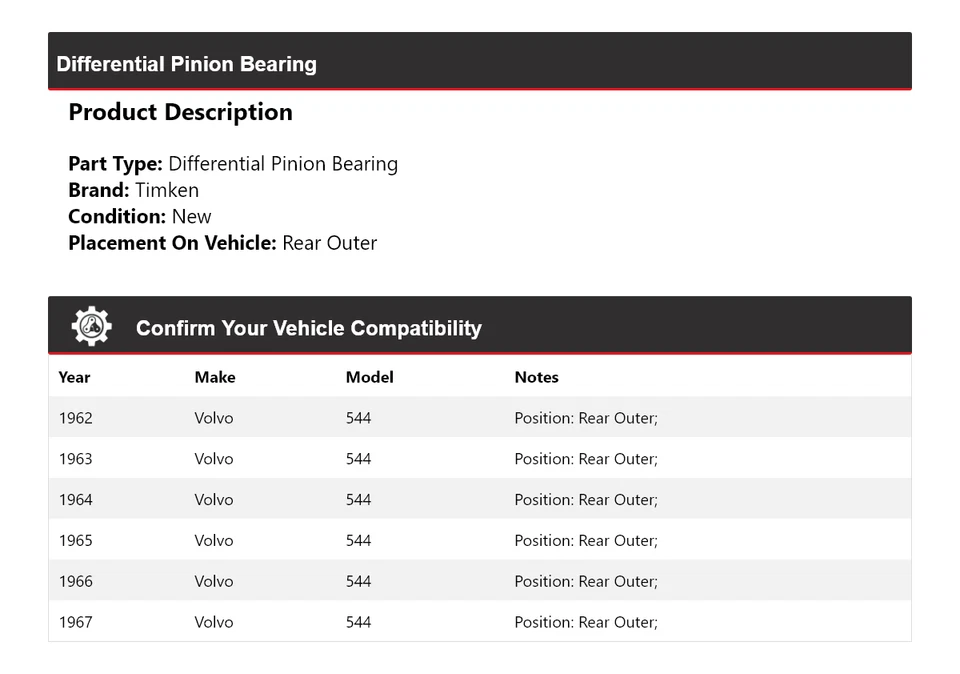Image resolution: width=960 pixels, height=674 pixels.
Task: Click the Brand: Timken text
Action: pos(133,190)
